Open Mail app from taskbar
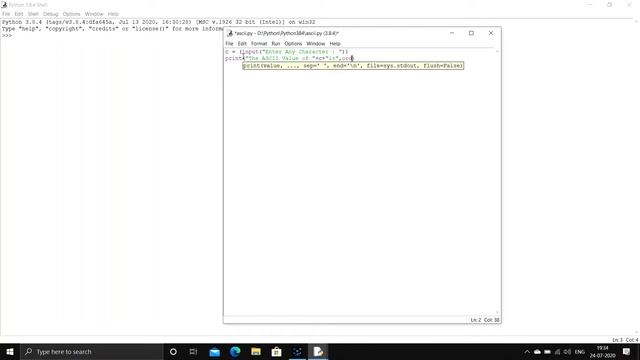The image size is (640, 360). [214, 351]
